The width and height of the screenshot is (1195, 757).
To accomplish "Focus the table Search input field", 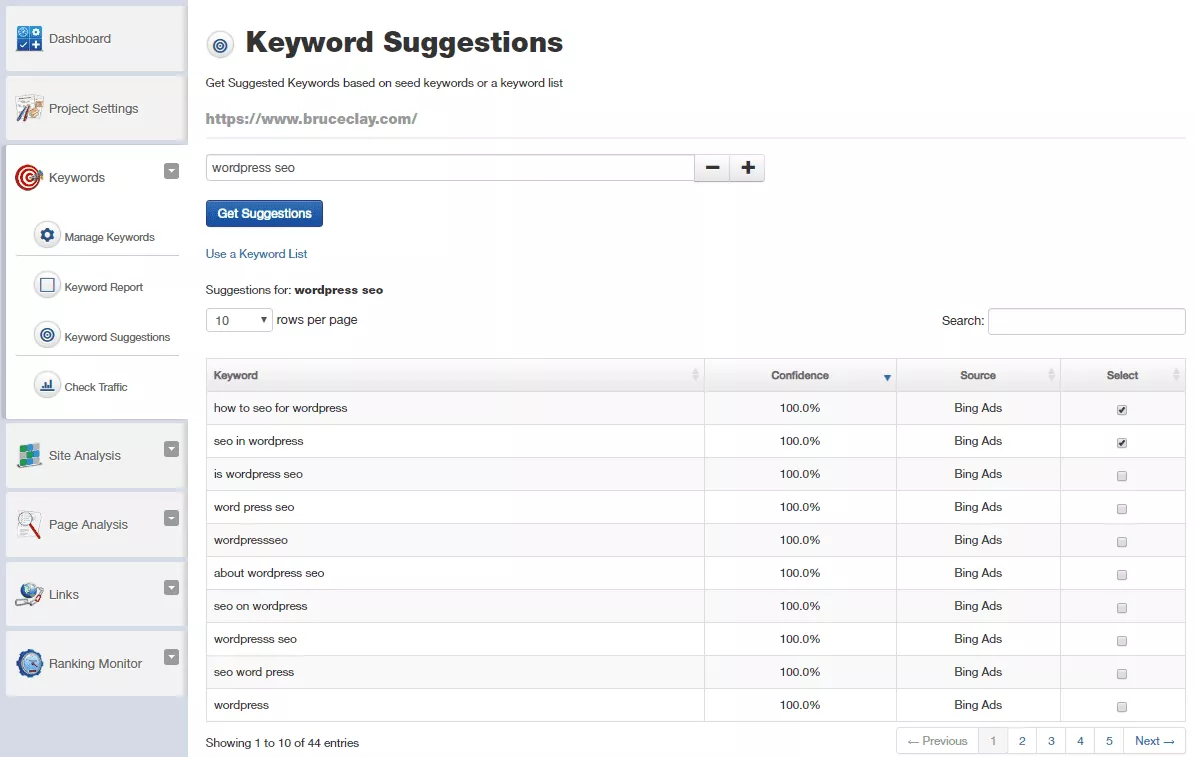I will click(x=1086, y=321).
